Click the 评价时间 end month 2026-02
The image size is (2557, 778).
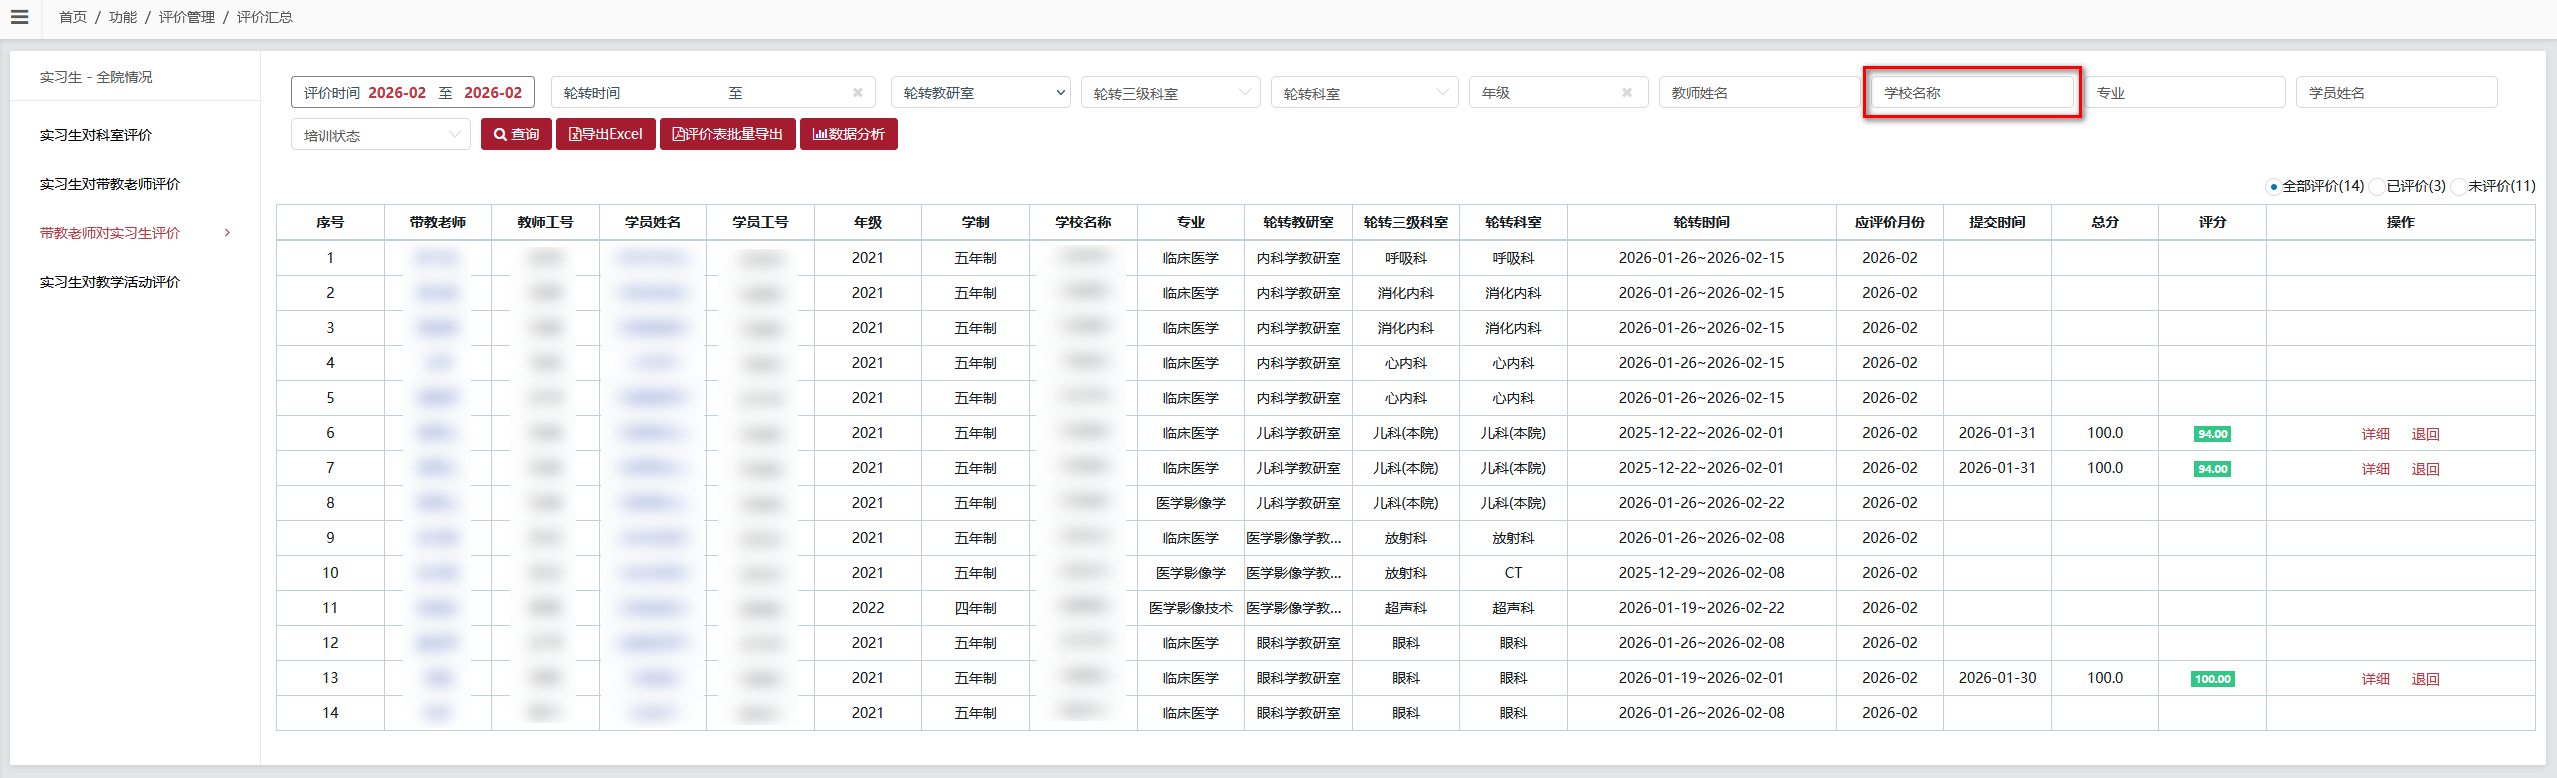tap(493, 93)
